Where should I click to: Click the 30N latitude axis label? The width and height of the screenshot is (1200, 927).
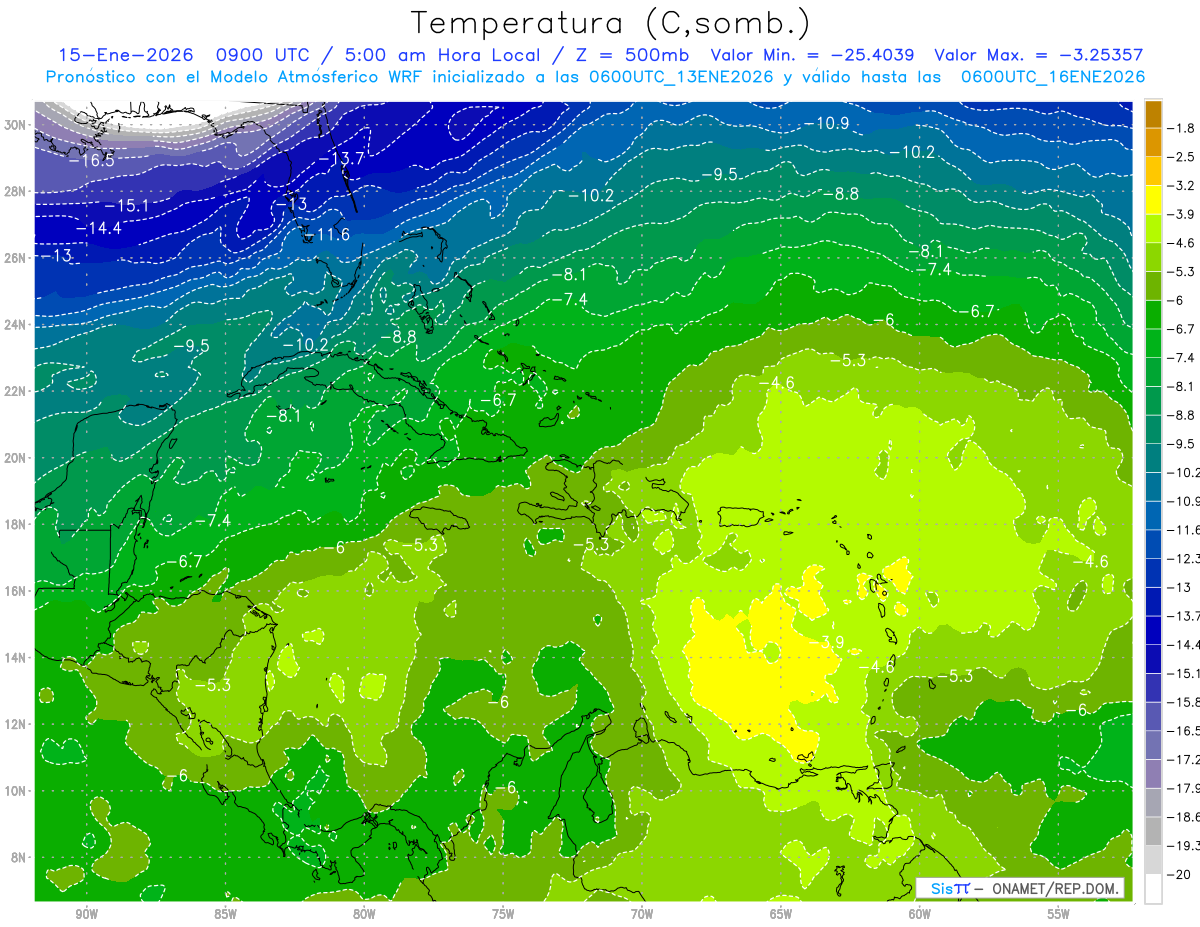16,125
